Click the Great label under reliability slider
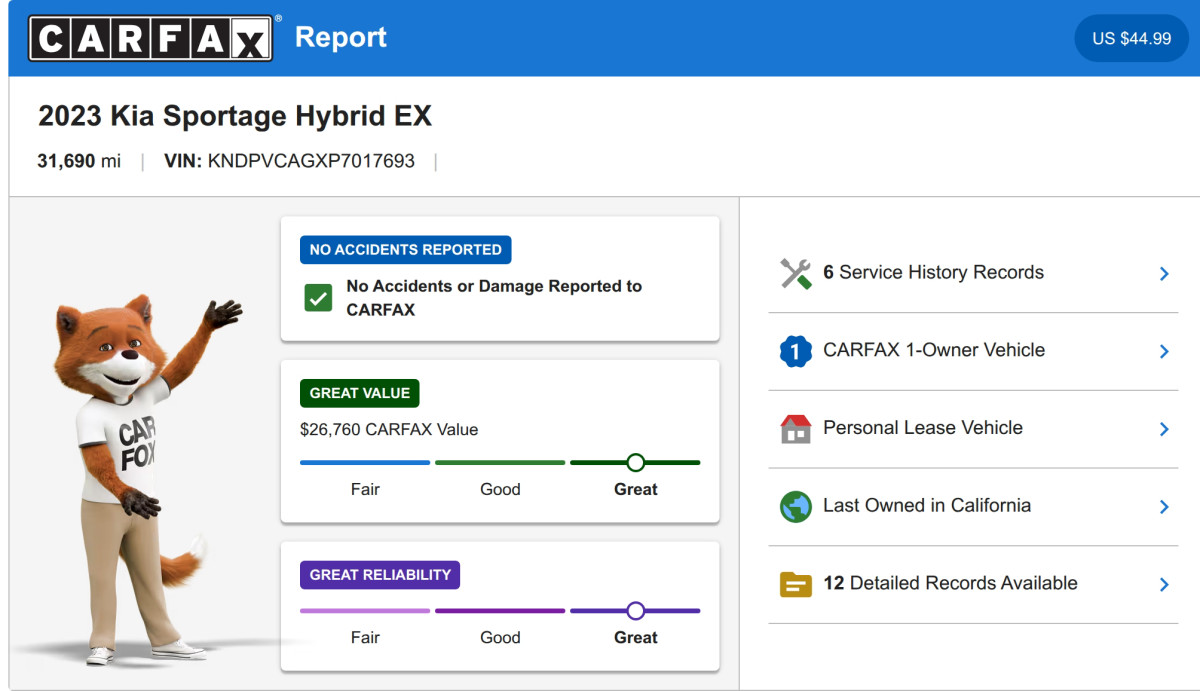This screenshot has width=1200, height=691. (636, 638)
